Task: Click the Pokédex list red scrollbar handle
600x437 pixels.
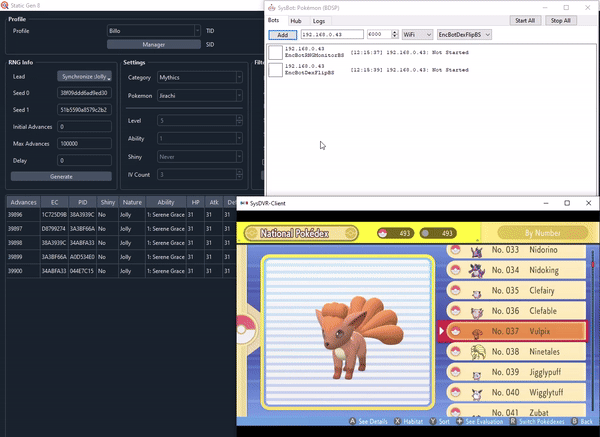Action: point(593,264)
